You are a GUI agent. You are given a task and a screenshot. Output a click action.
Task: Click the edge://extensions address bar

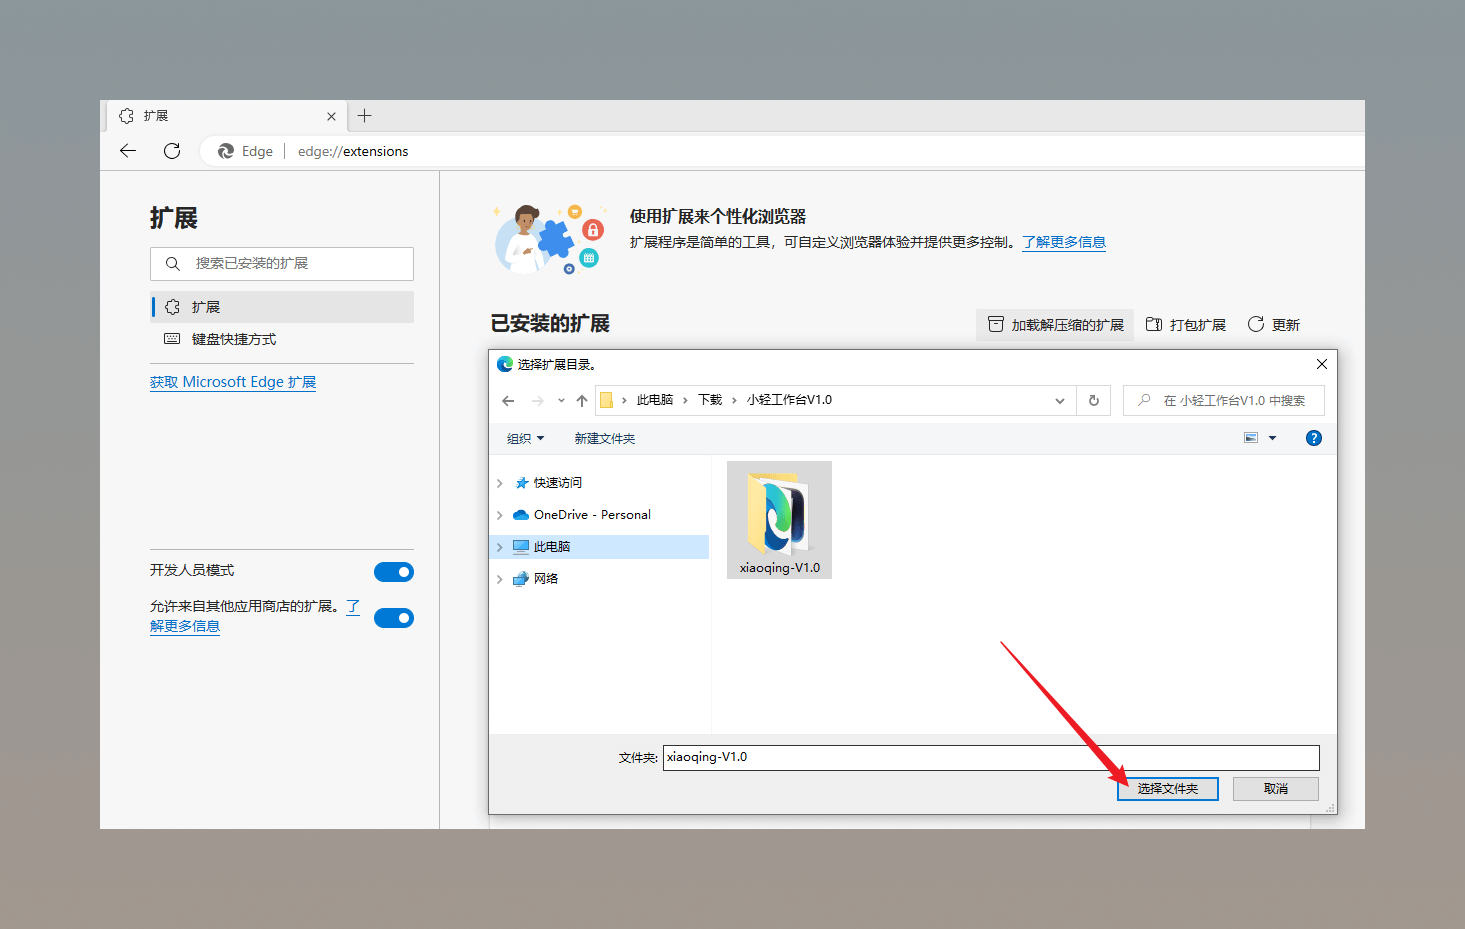coord(353,151)
